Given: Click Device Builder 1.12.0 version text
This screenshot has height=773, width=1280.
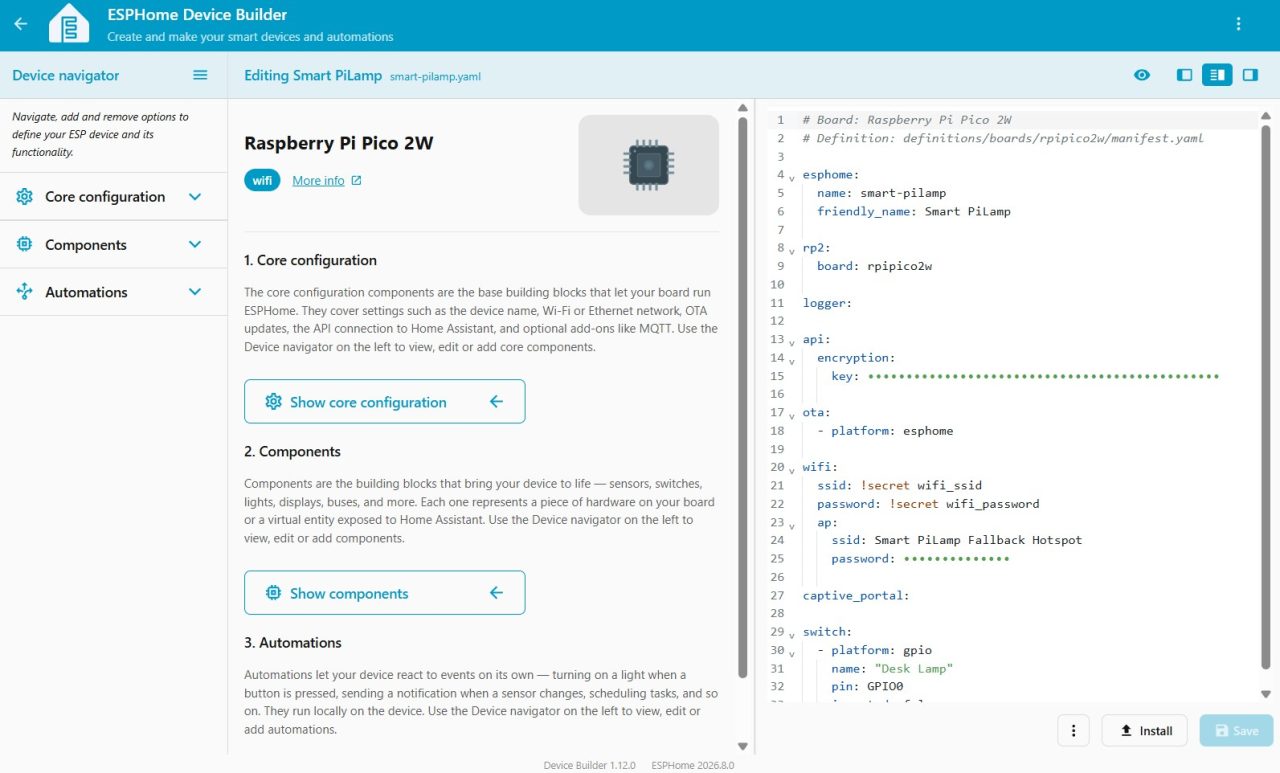Looking at the screenshot, I should click(x=590, y=765).
